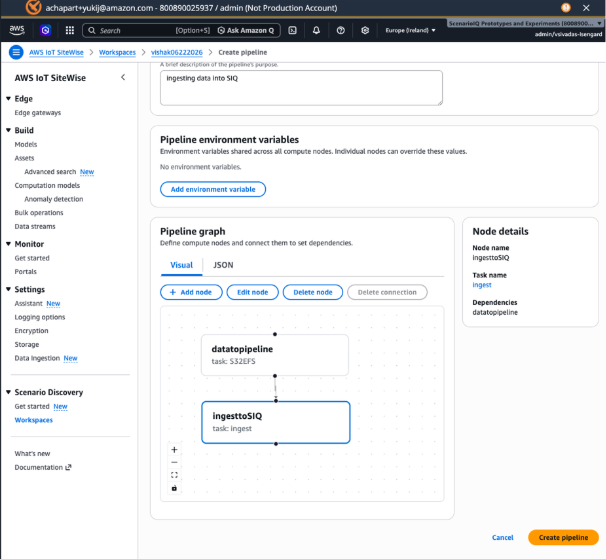Click the bottom handle of ingesttoSIQ node

pos(276,444)
